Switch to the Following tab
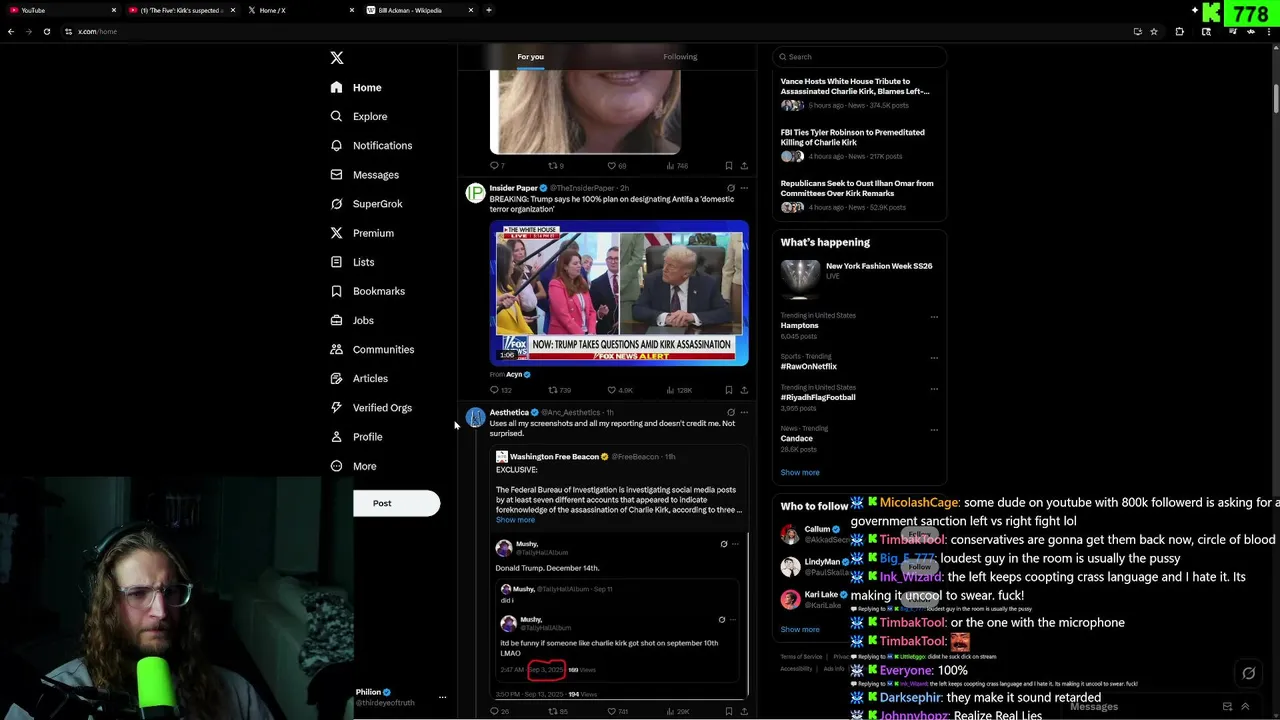Image resolution: width=1280 pixels, height=720 pixels. click(680, 56)
